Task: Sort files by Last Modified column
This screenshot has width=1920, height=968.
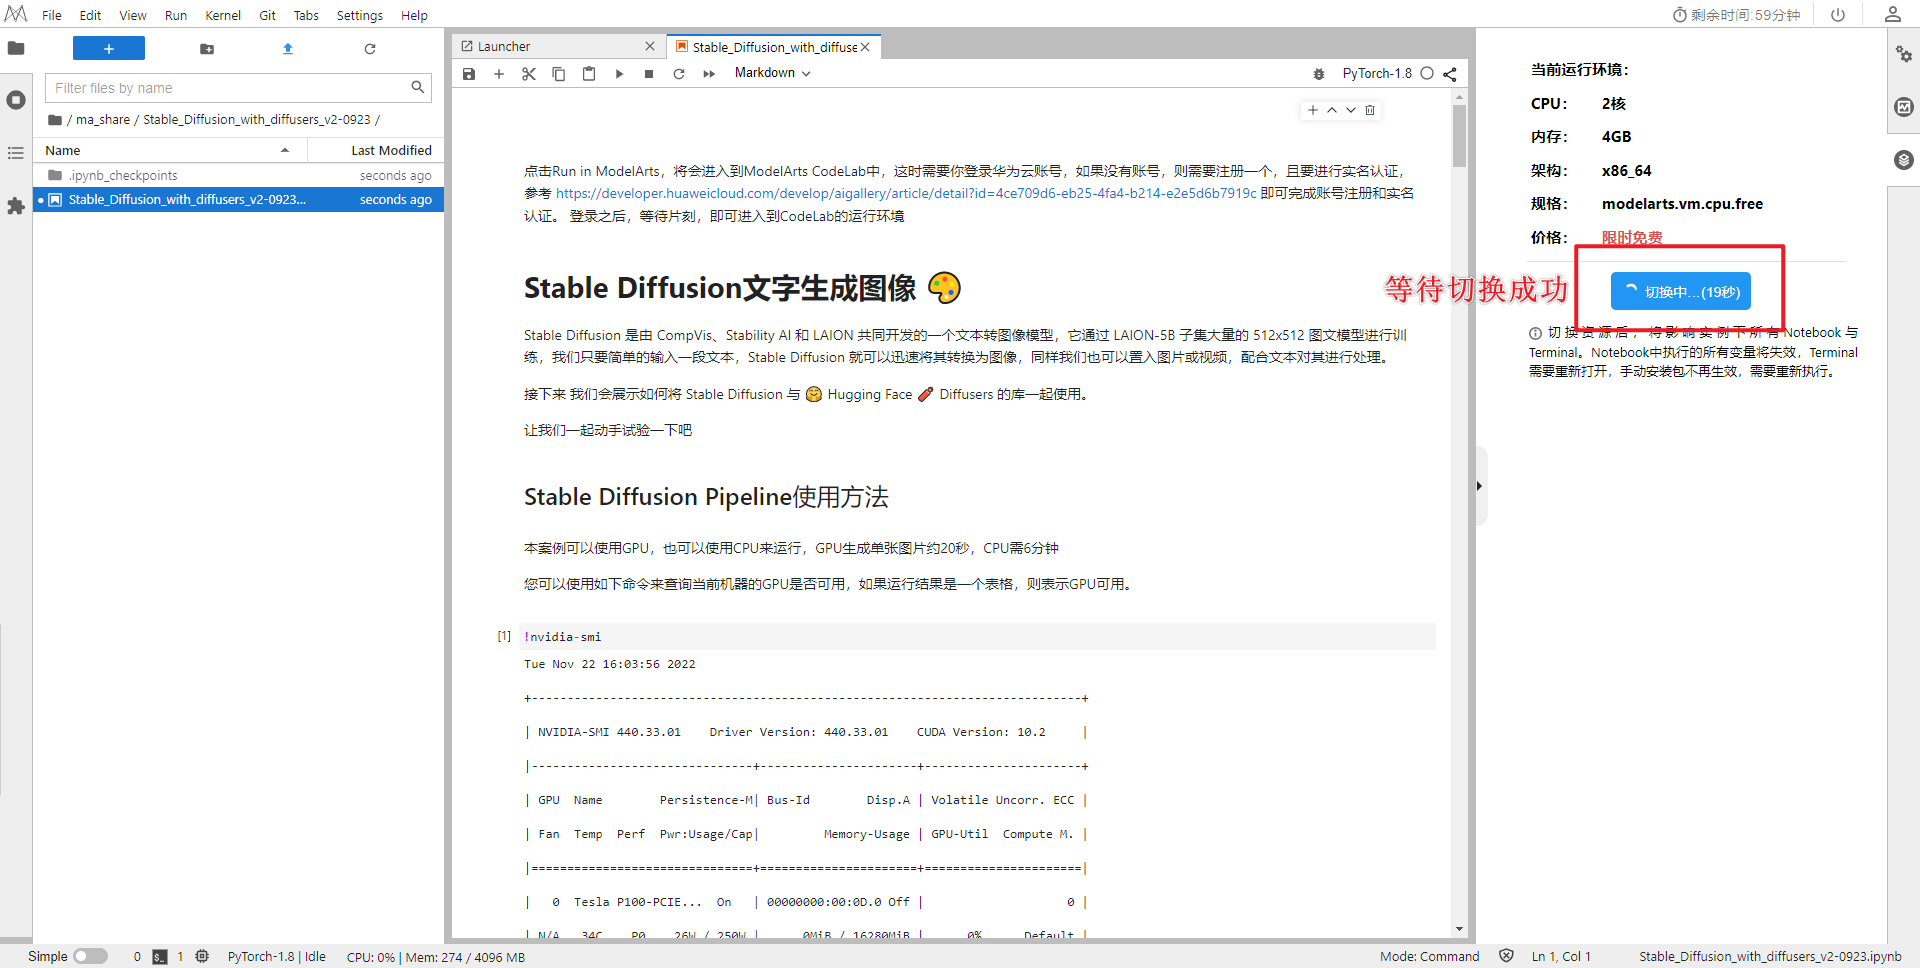Action: 376,150
